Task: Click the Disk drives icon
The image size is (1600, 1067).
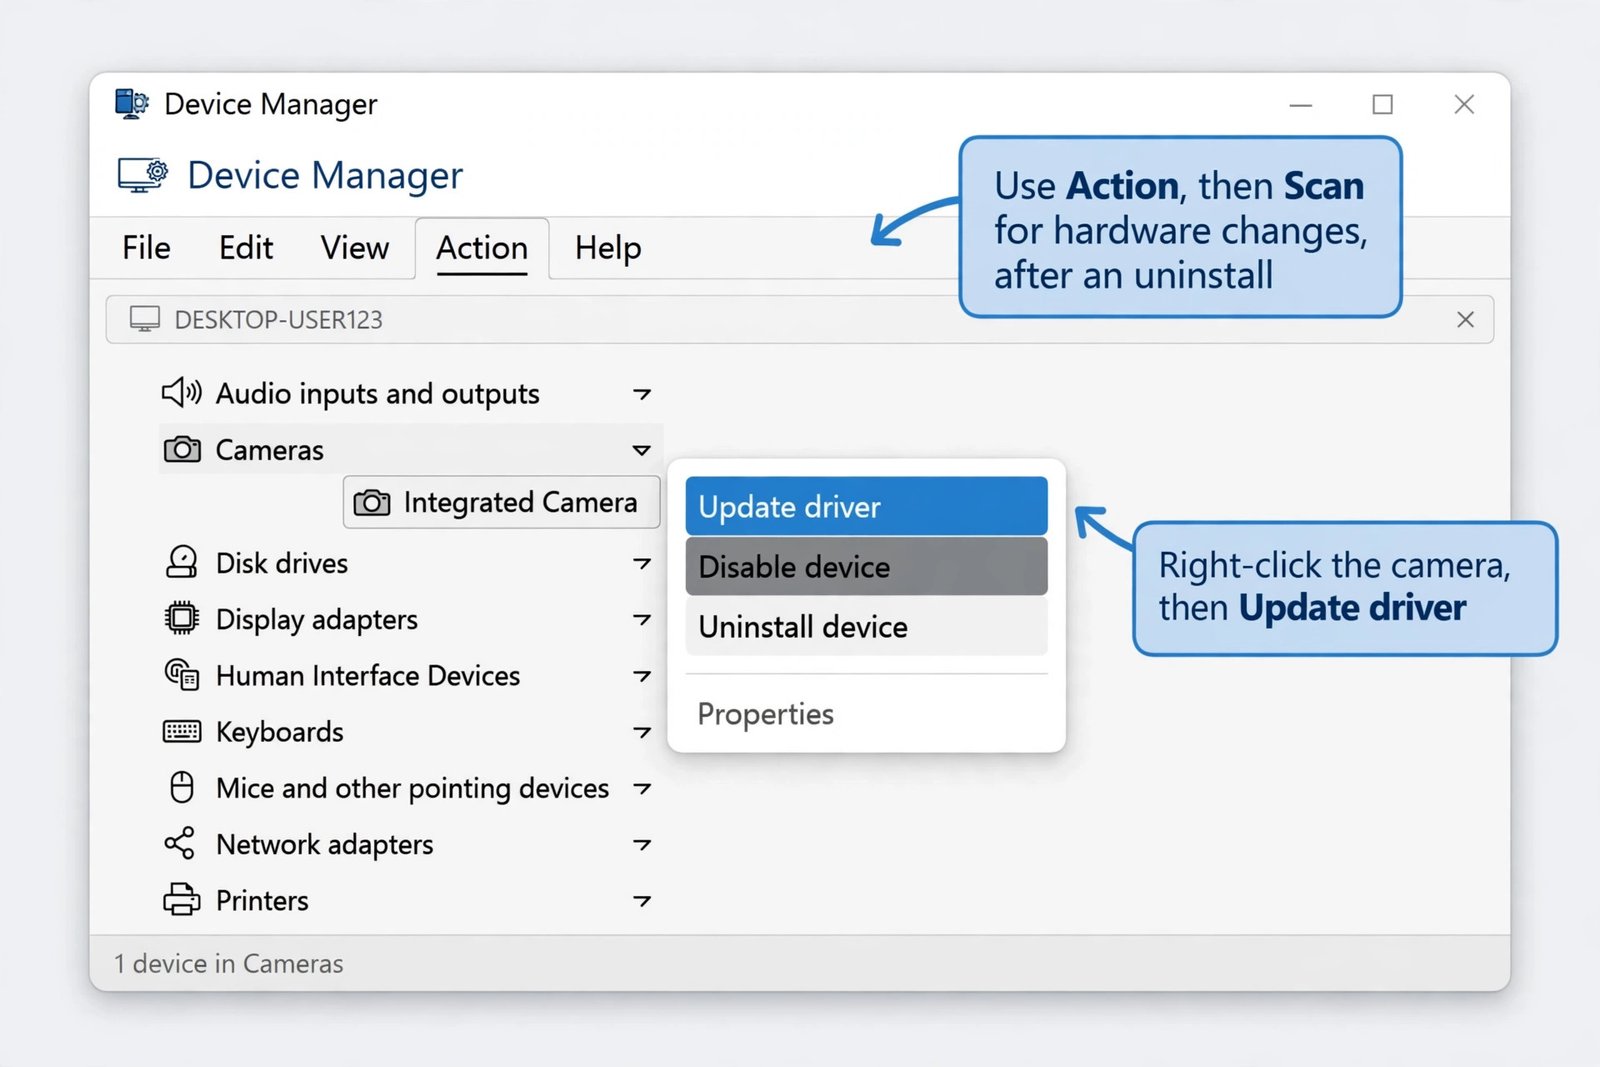Action: pyautogui.click(x=181, y=562)
